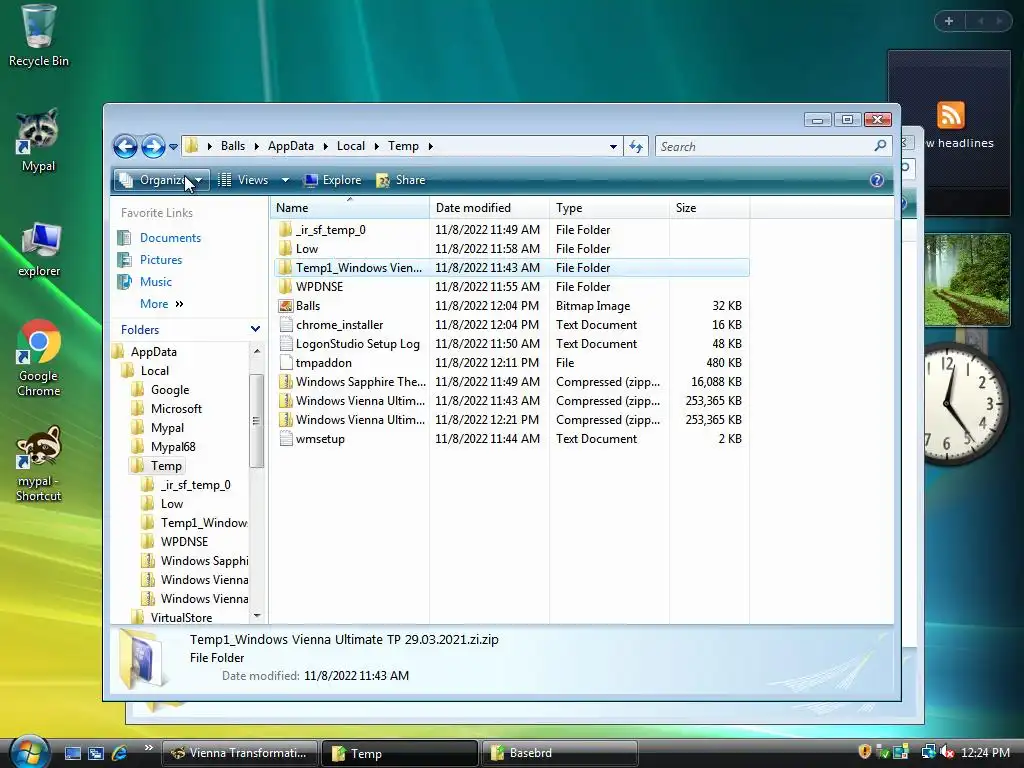Launch the Google Chrome desktop icon
Viewport: 1024px width, 768px height.
point(39,357)
